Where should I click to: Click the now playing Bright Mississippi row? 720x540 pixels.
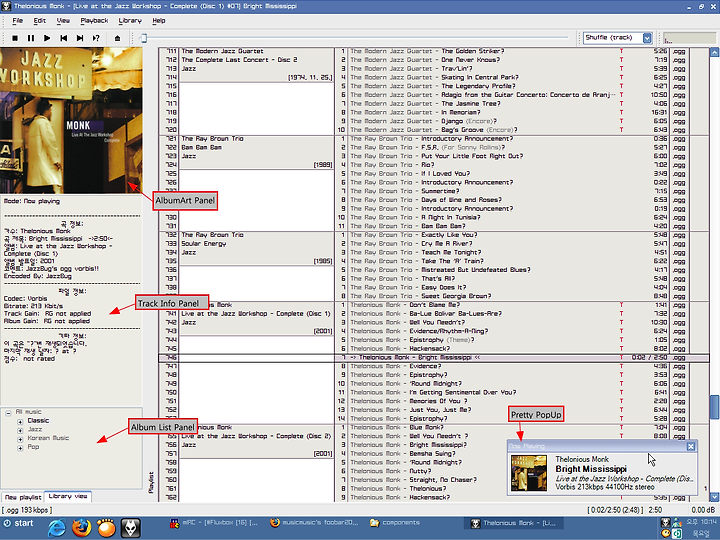click(x=433, y=357)
